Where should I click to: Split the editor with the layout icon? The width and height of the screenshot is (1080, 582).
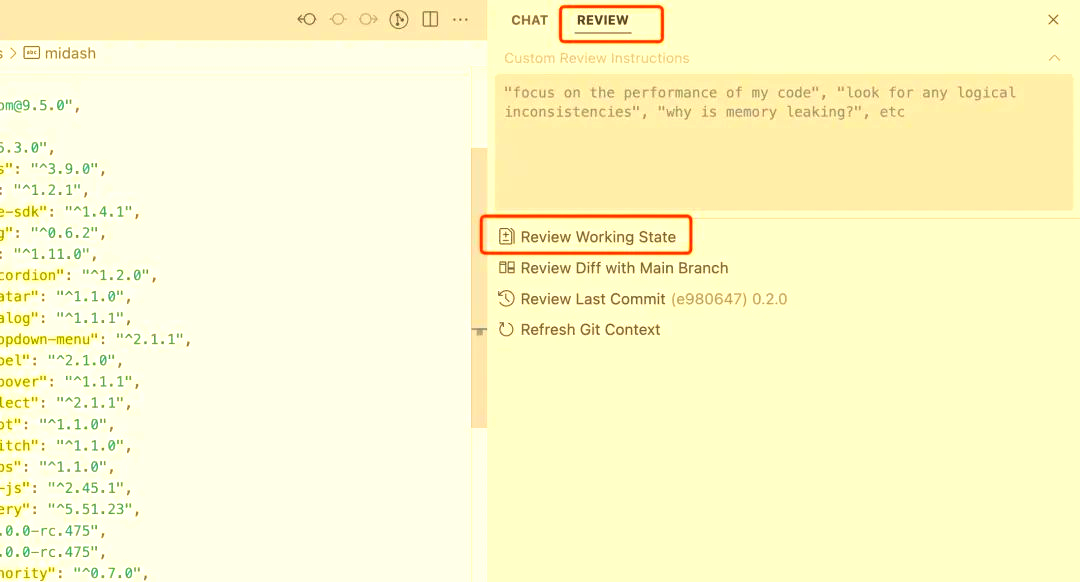430,19
